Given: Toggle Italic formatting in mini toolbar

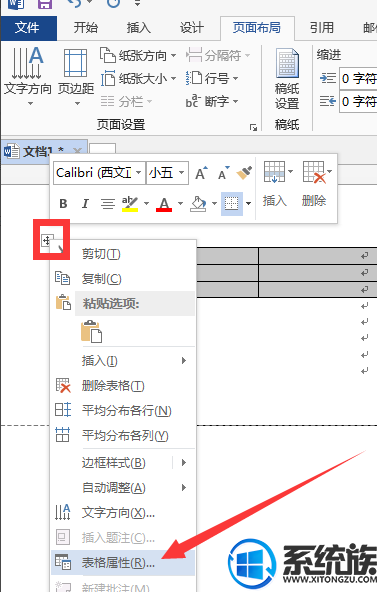Looking at the screenshot, I should (x=85, y=204).
